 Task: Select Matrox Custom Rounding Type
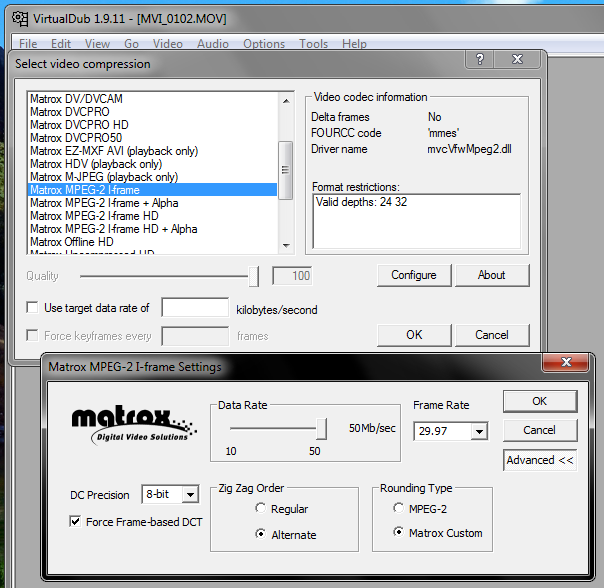click(398, 533)
